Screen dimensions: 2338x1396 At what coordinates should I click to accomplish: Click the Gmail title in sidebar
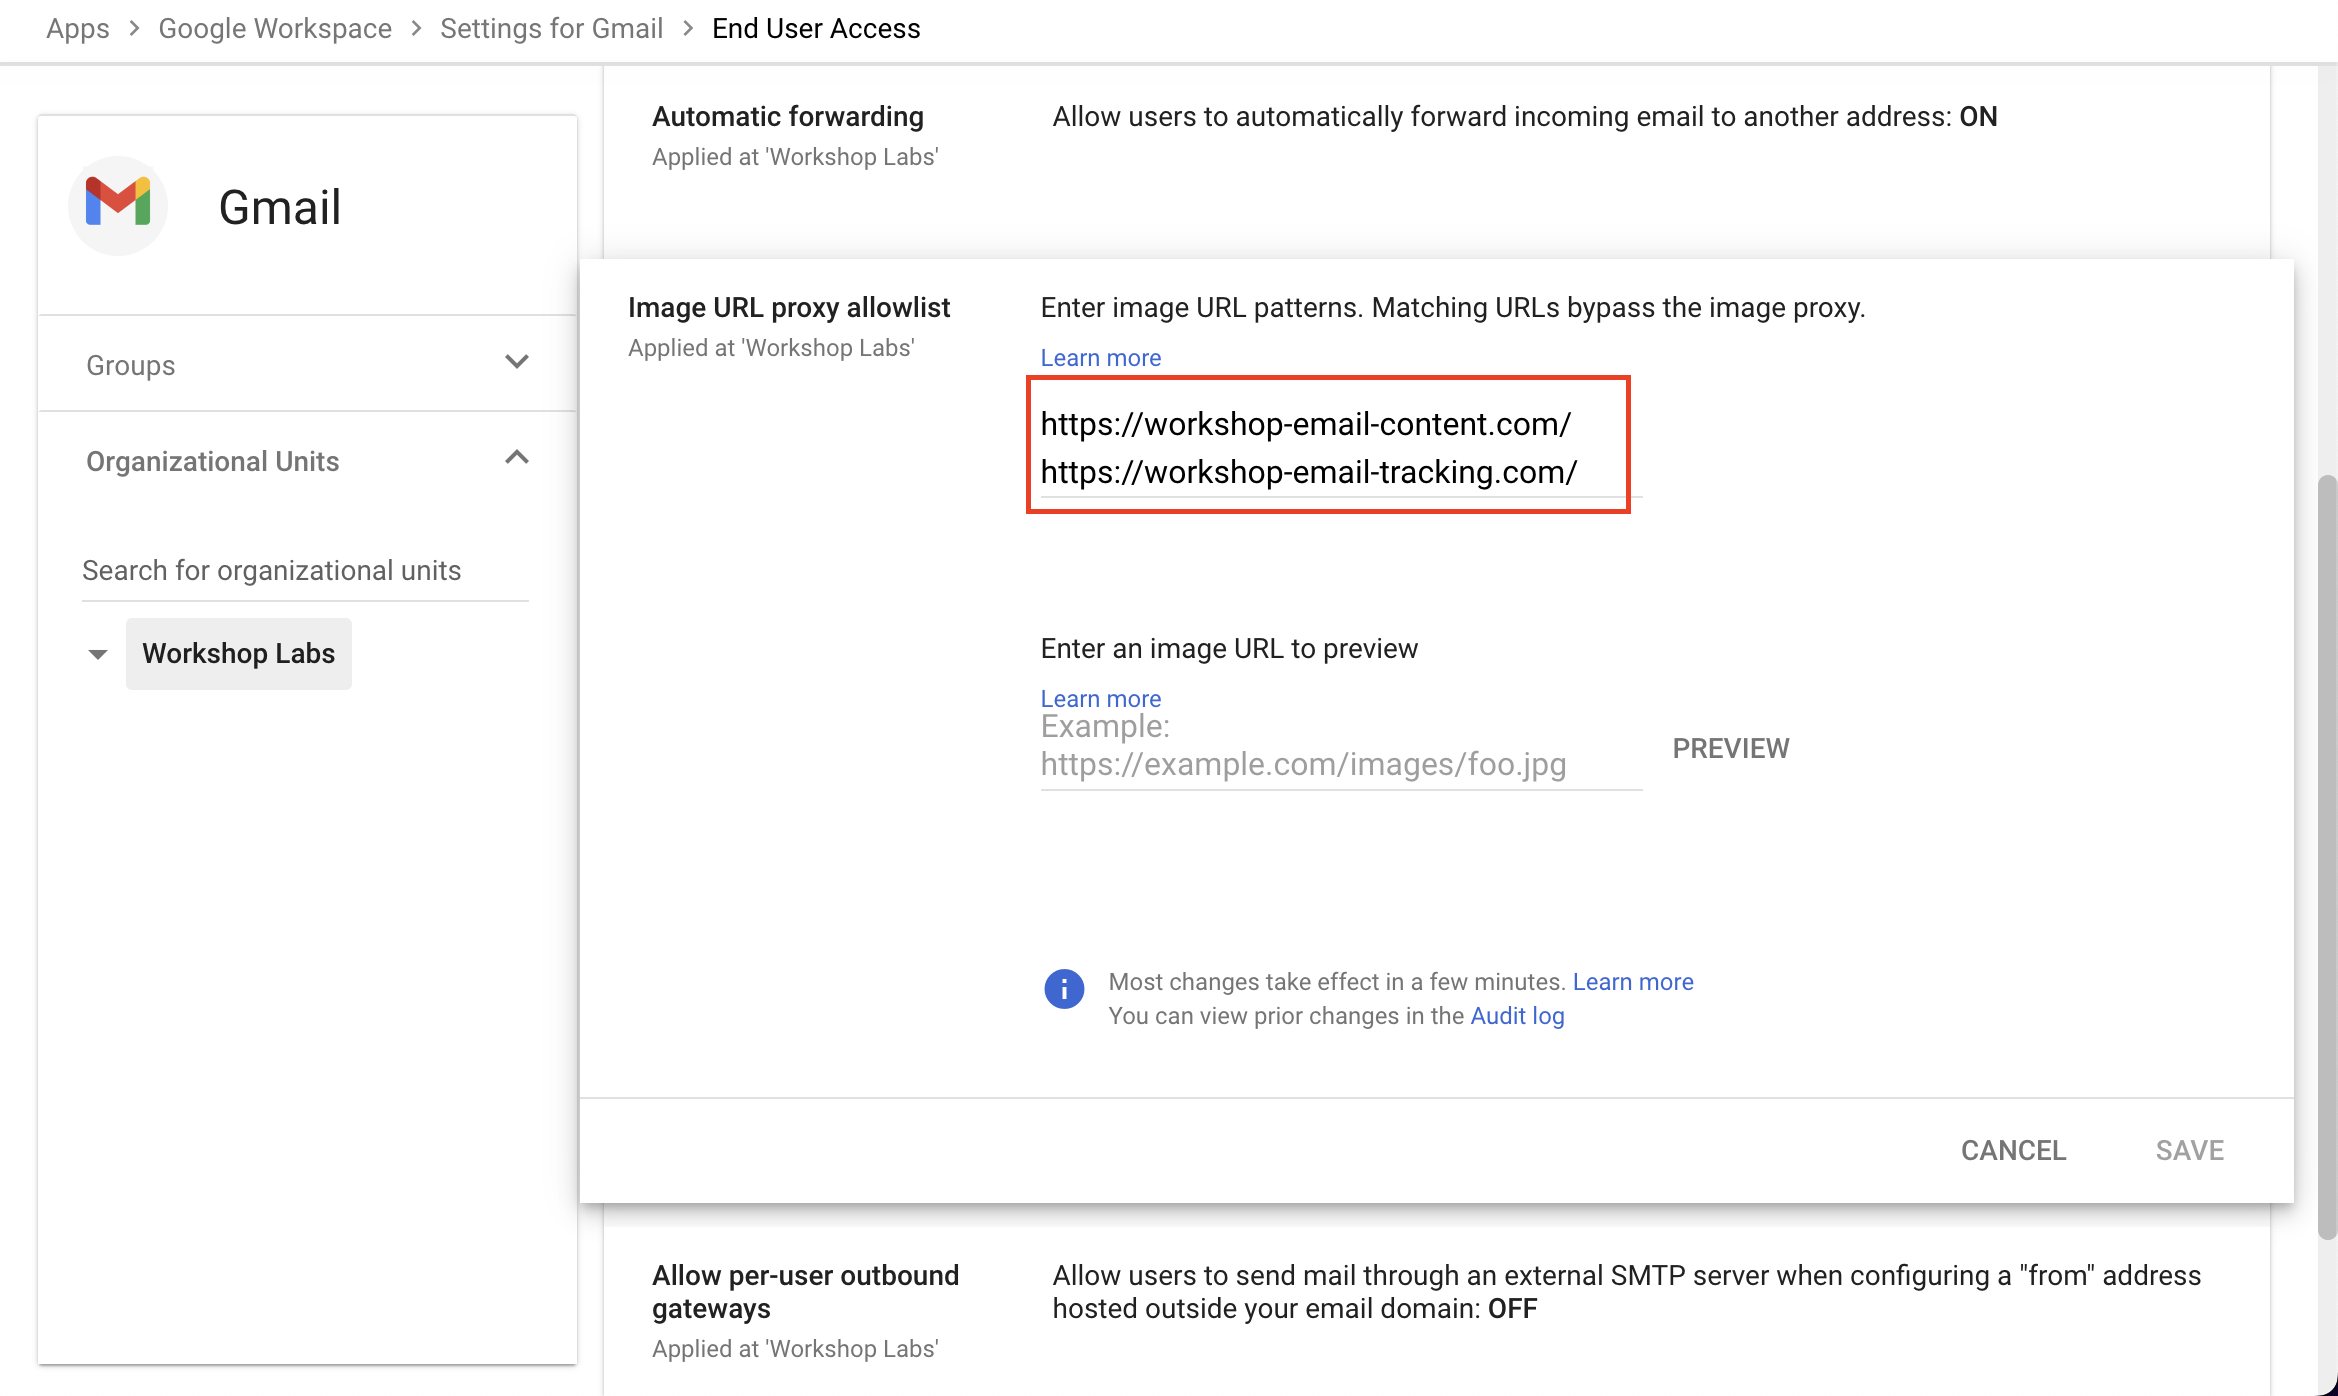(280, 208)
